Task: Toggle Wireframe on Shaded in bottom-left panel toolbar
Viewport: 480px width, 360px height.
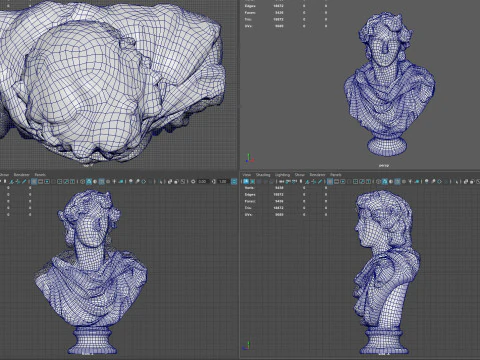Action: pyautogui.click(x=101, y=182)
